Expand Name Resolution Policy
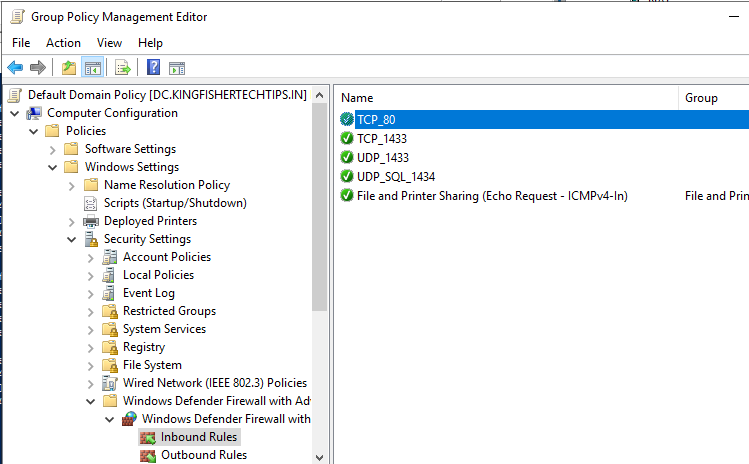The width and height of the screenshot is (749, 464). click(x=72, y=186)
